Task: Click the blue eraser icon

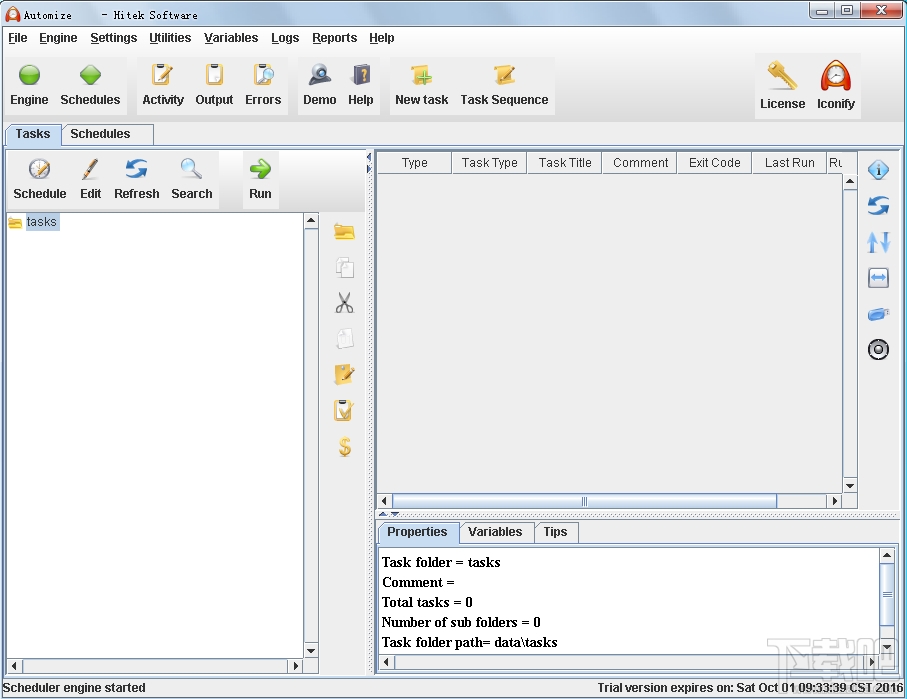Action: pyautogui.click(x=878, y=314)
